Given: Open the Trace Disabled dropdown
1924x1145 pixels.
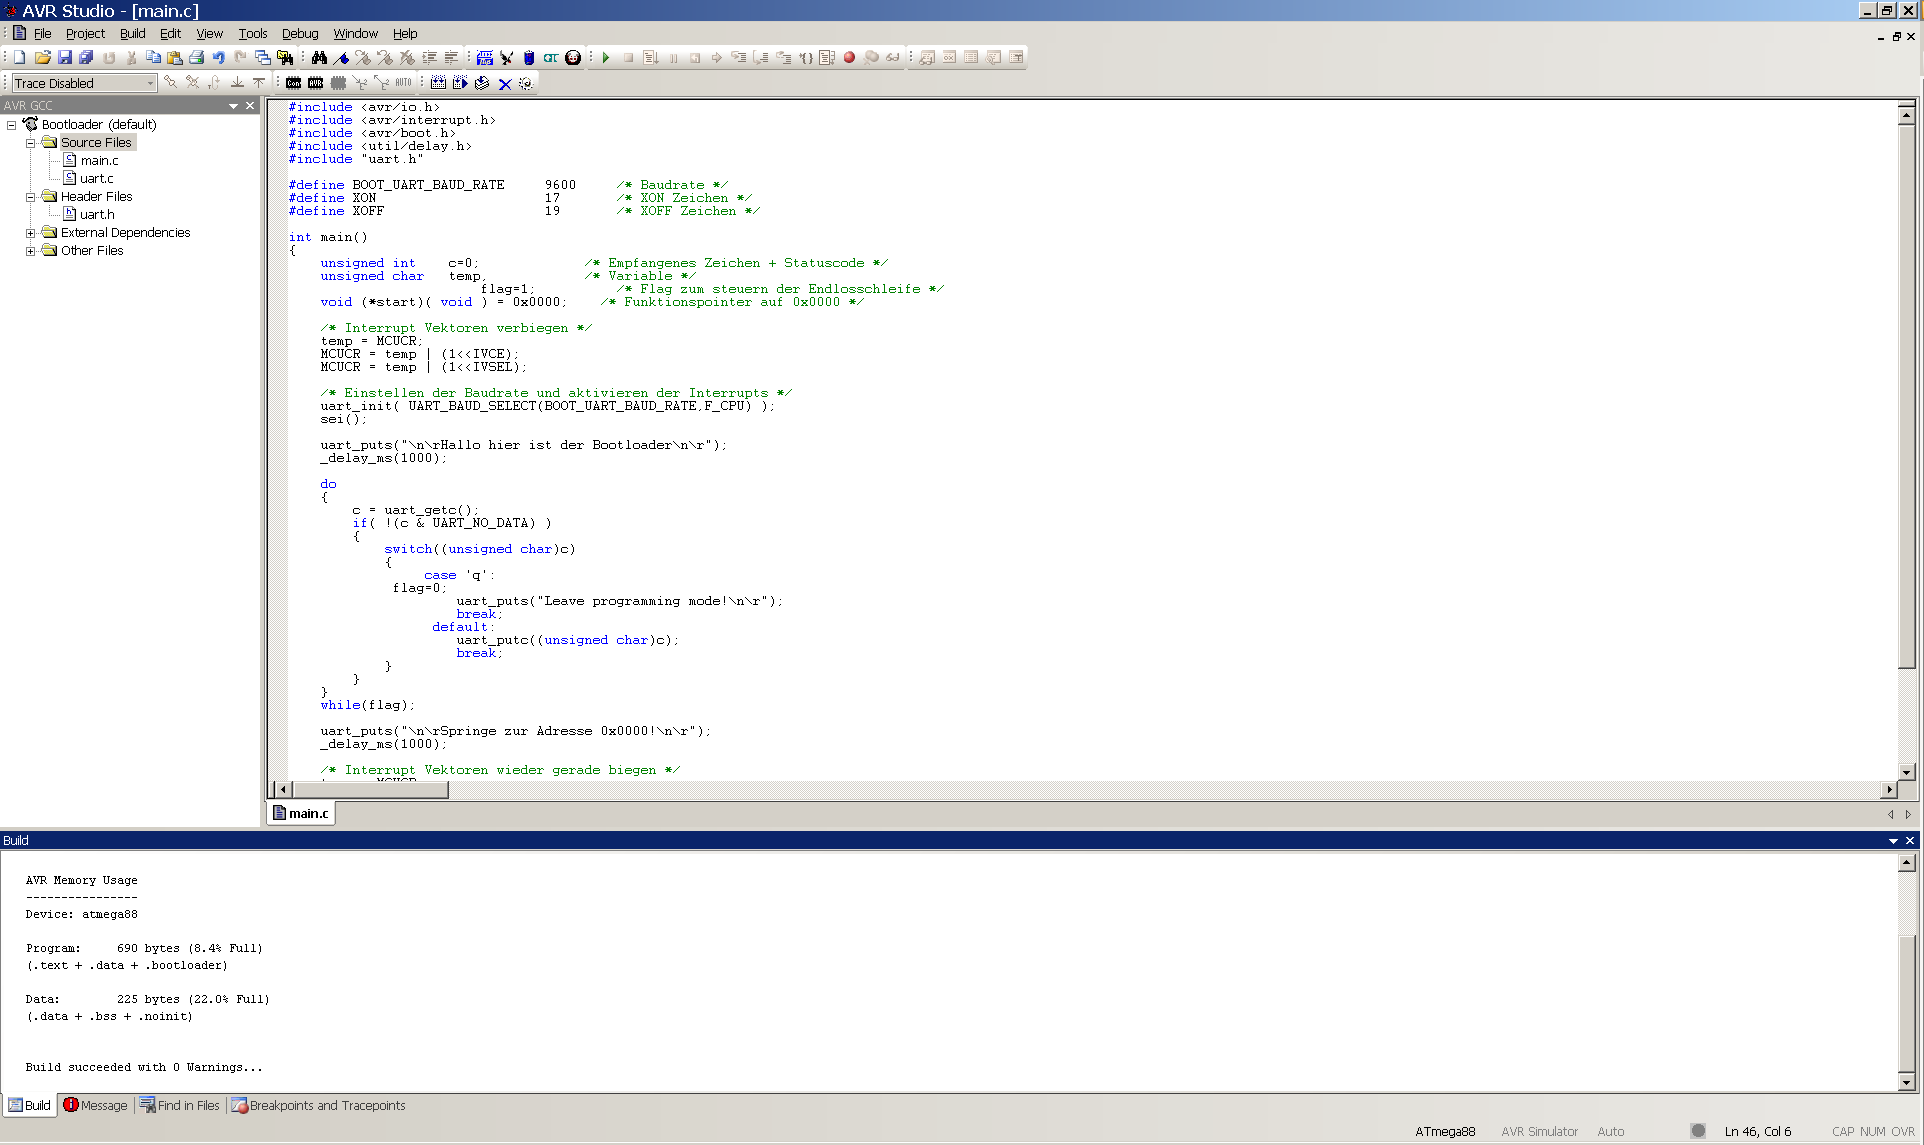Looking at the screenshot, I should point(150,84).
